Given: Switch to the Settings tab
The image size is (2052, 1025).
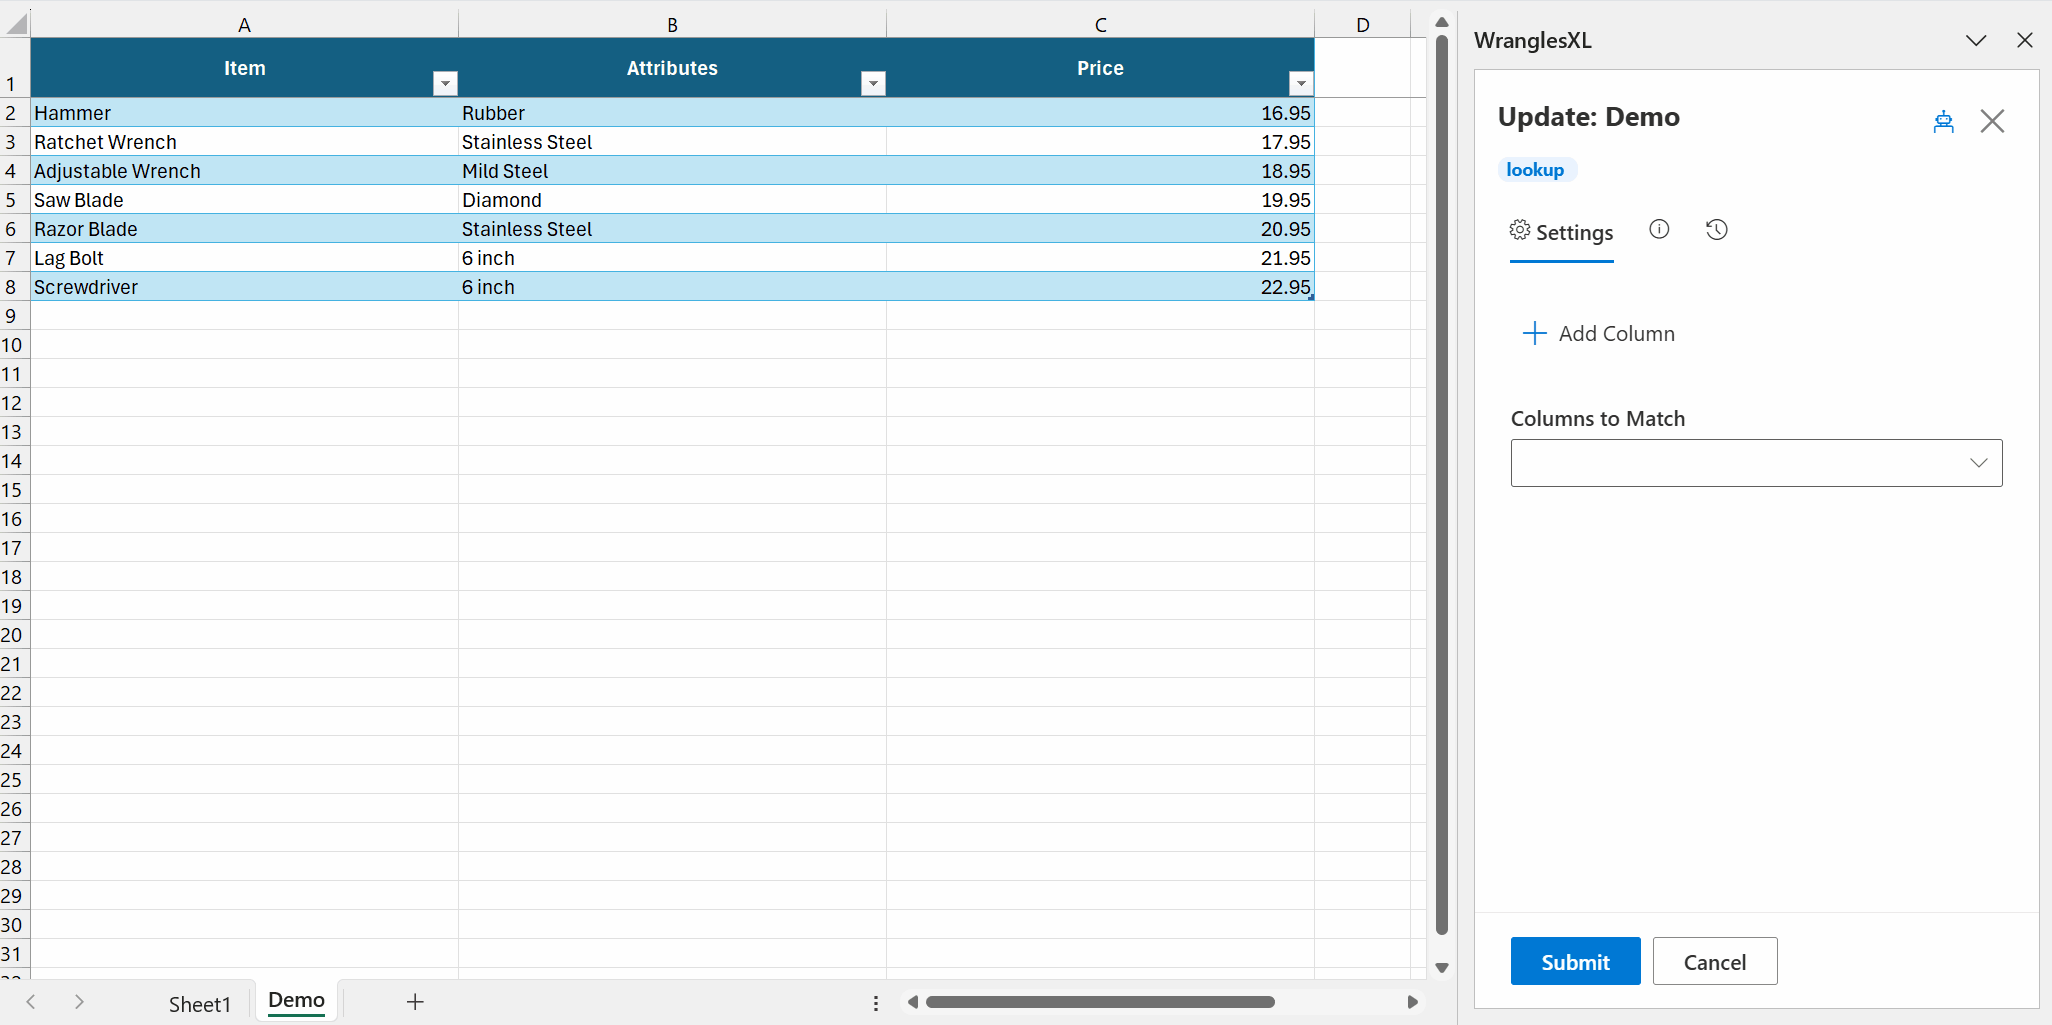Looking at the screenshot, I should [1561, 232].
